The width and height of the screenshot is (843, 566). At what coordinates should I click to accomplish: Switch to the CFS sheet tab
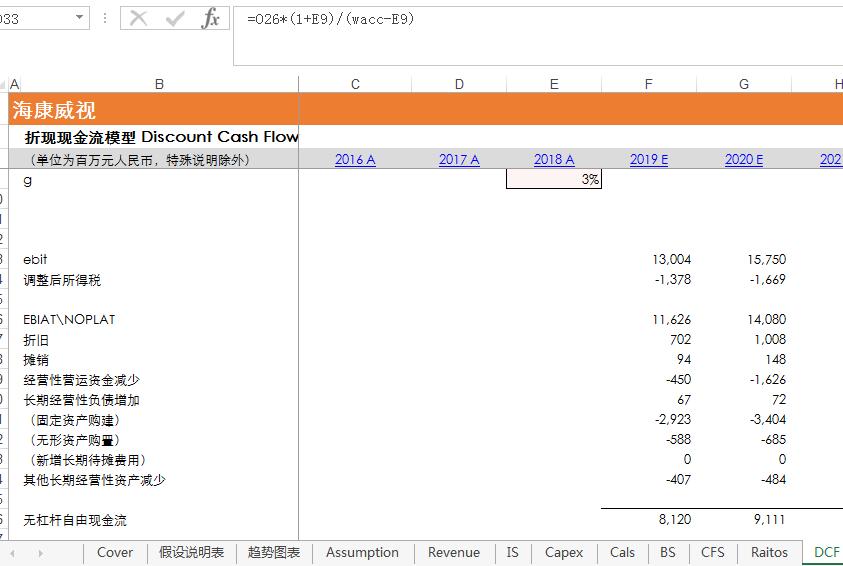712,553
